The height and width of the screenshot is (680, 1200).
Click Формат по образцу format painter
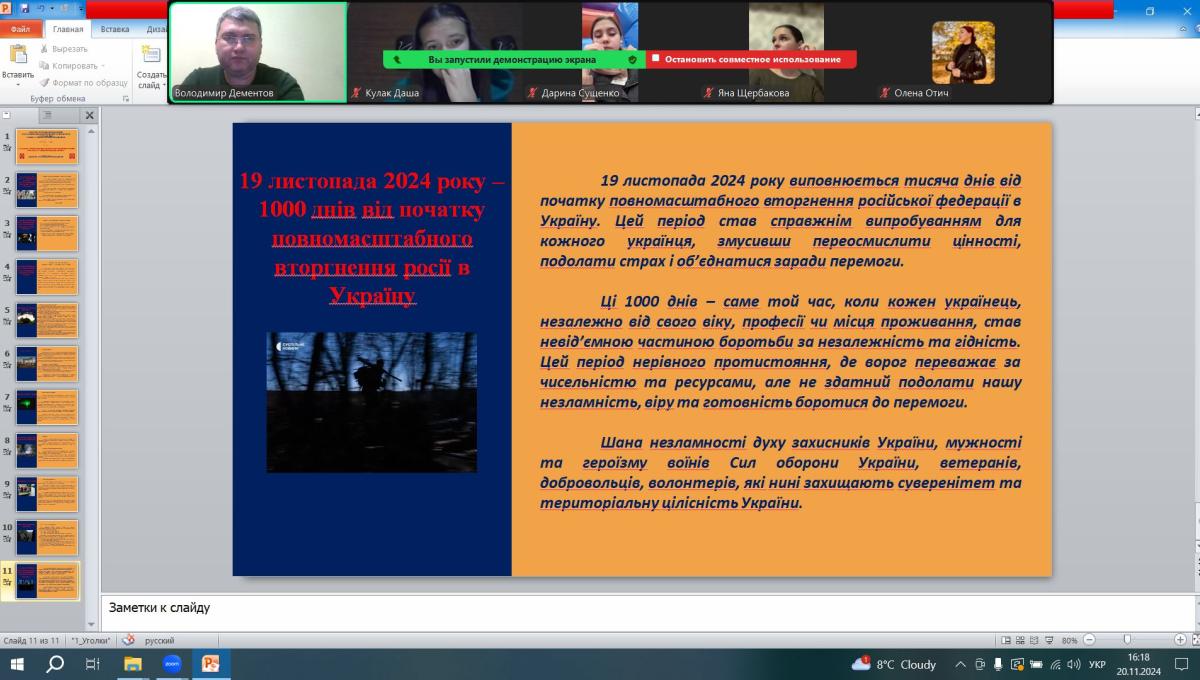[84, 82]
